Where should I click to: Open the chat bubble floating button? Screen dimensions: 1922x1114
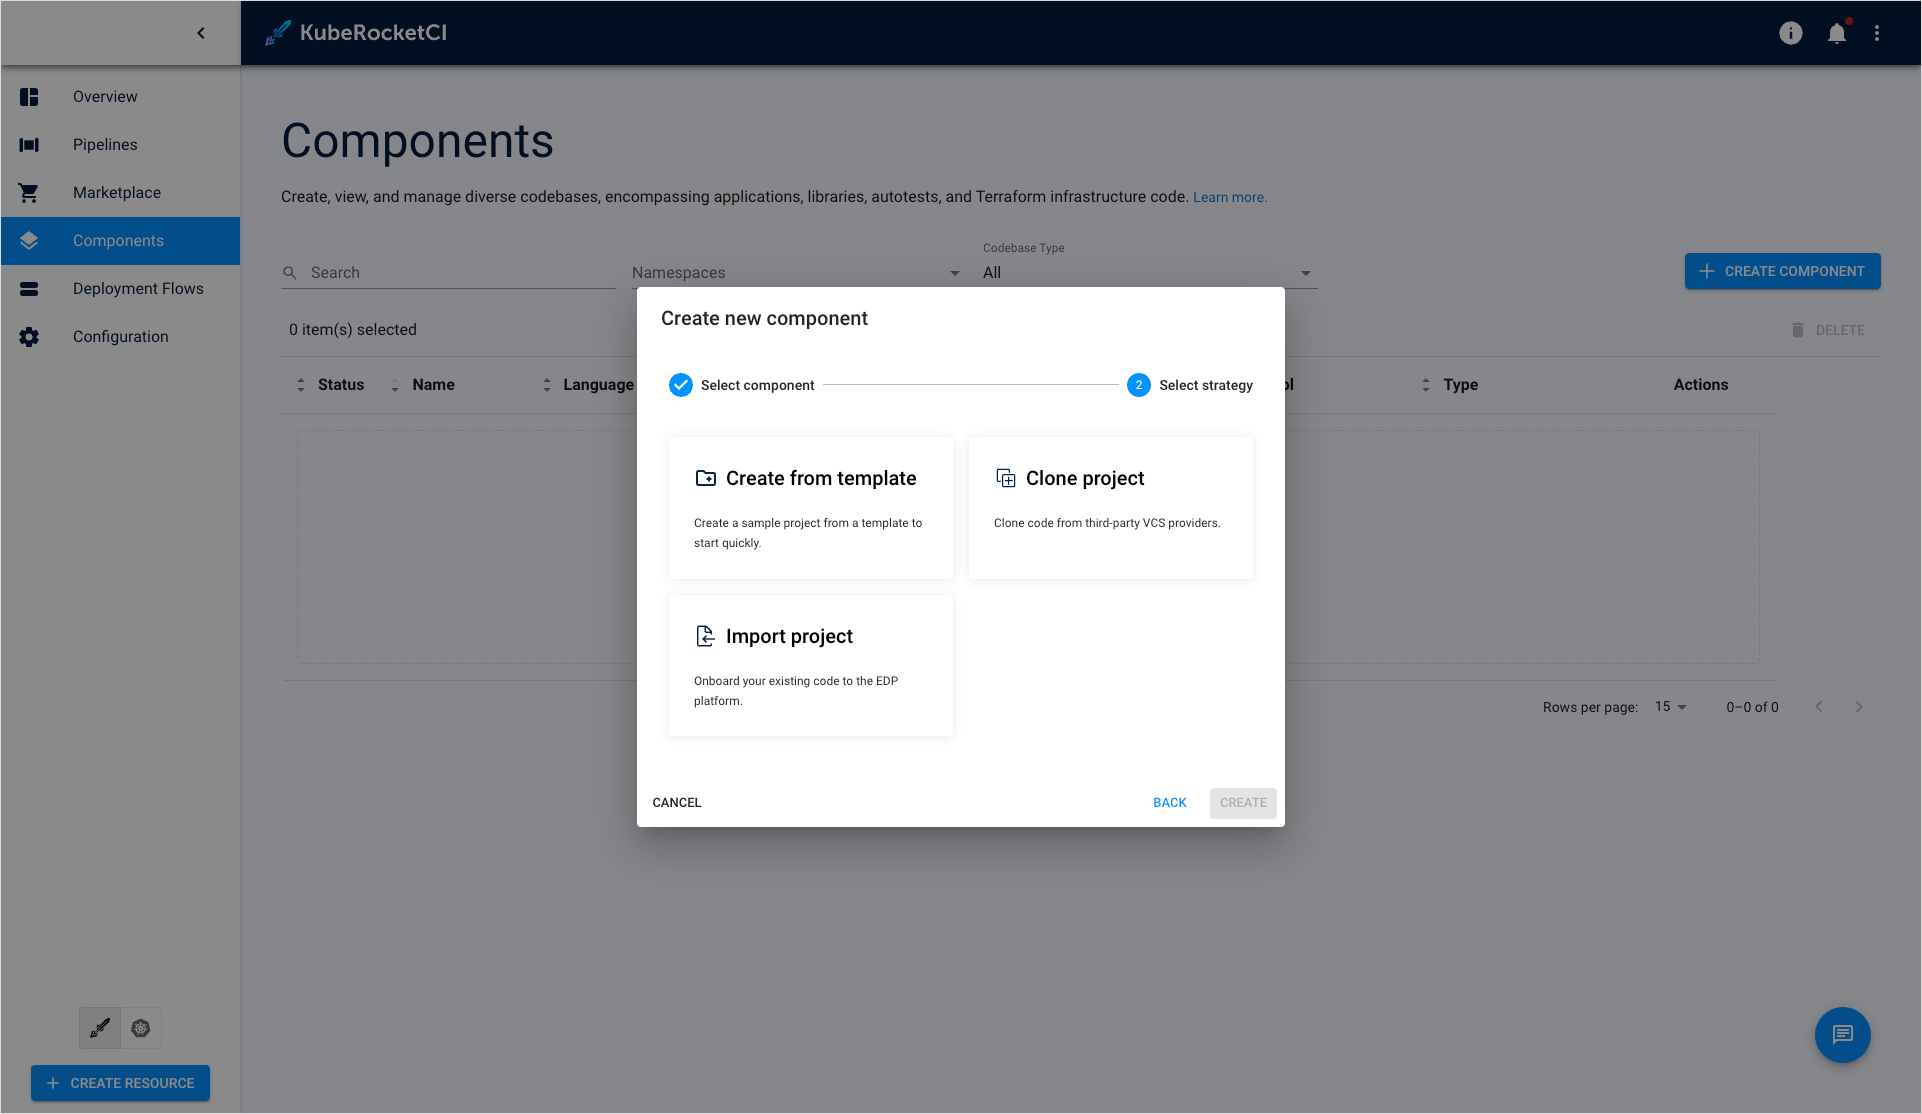1842,1035
